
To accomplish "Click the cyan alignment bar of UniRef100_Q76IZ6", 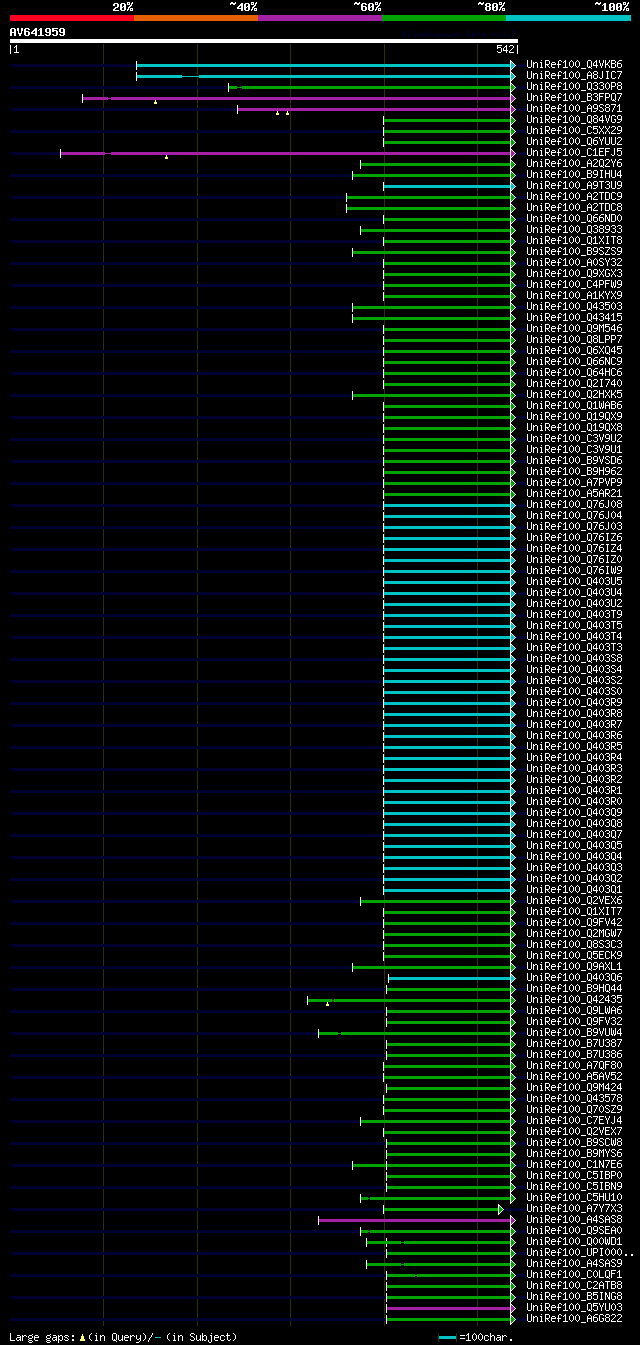I will [x=448, y=538].
